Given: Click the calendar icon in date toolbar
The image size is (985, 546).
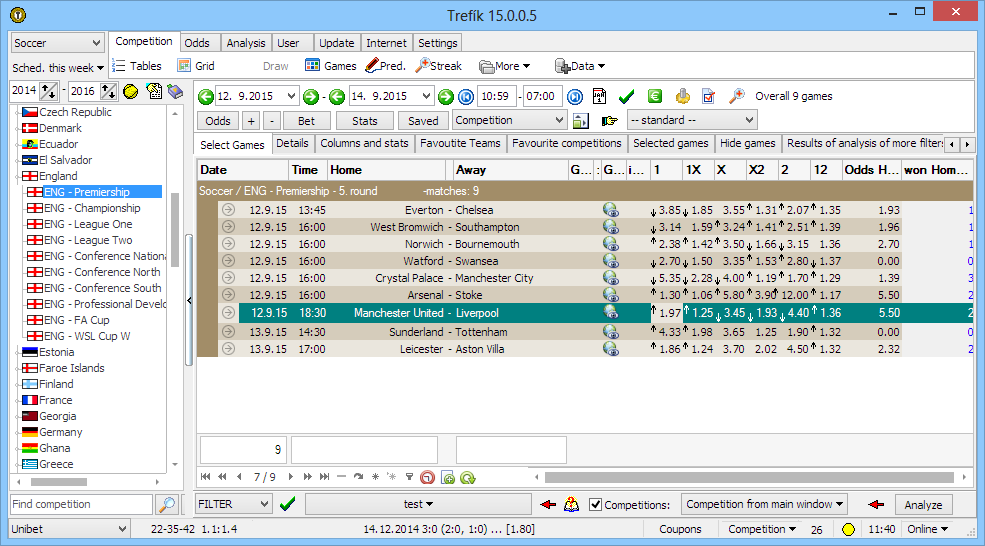Looking at the screenshot, I should [599, 96].
